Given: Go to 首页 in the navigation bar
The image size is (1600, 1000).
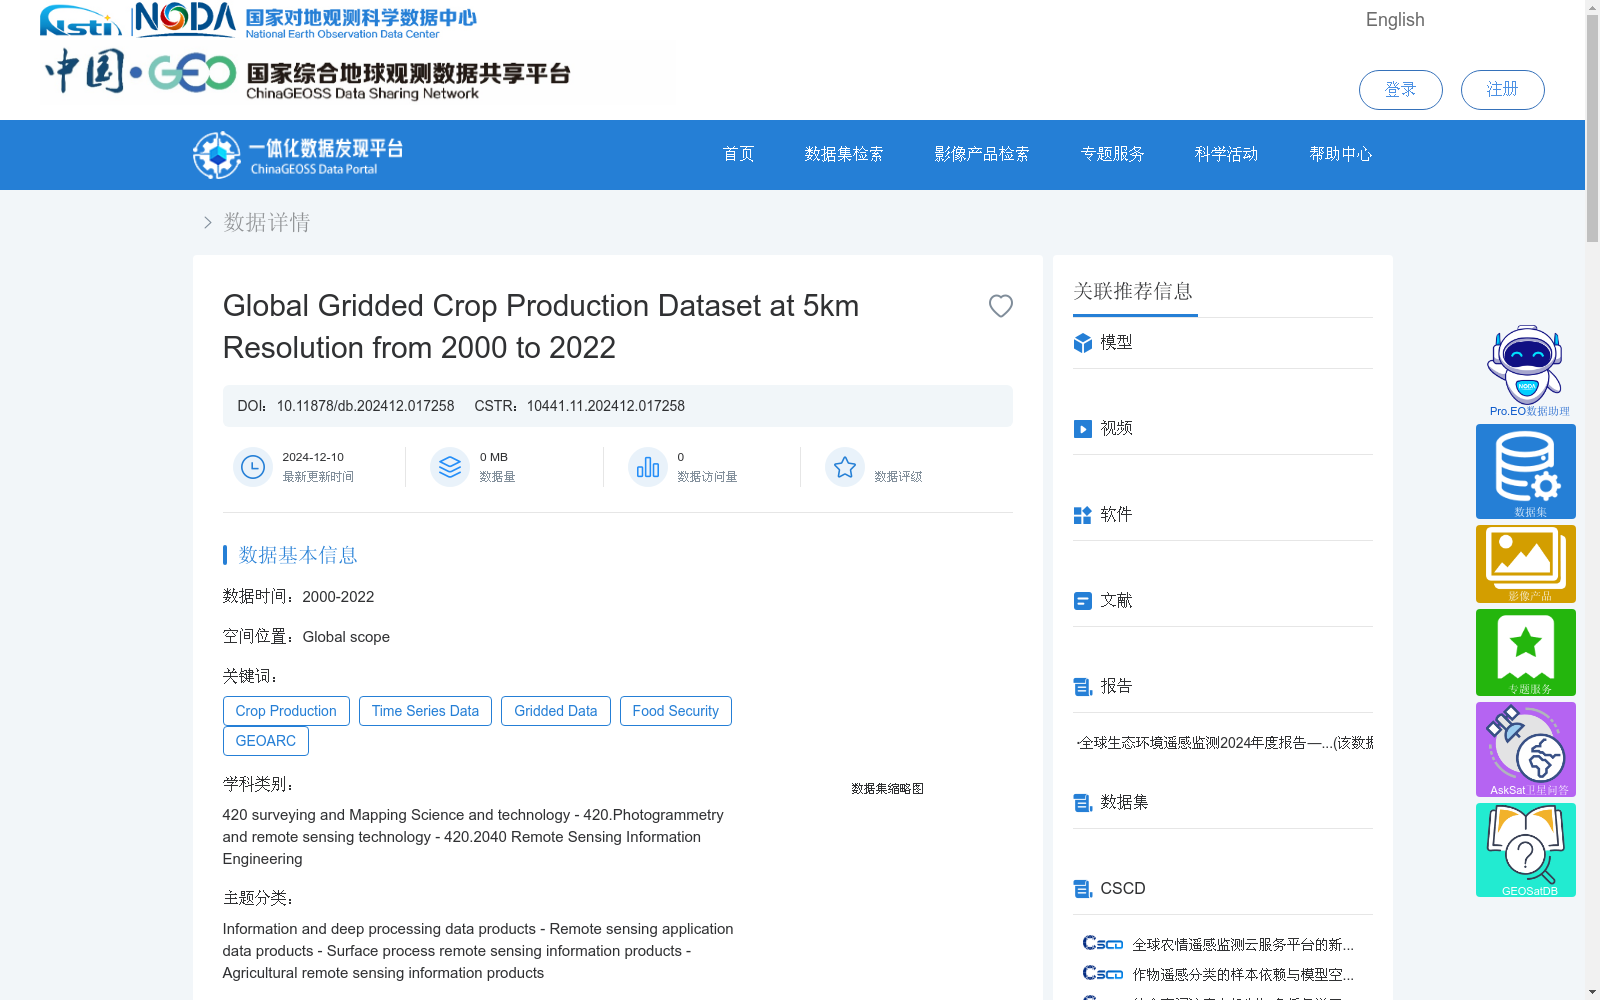Looking at the screenshot, I should [x=738, y=154].
